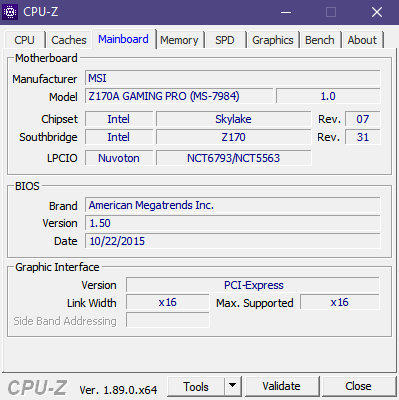The height and width of the screenshot is (400, 399).
Task: Click the Southbridge vendor field Intel
Action: [119, 137]
